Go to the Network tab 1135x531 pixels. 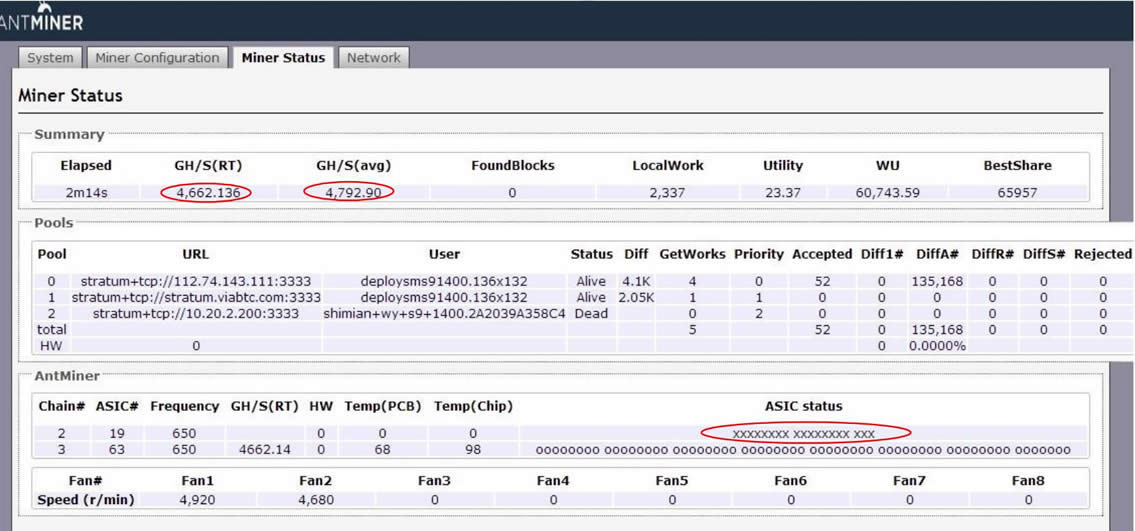point(373,58)
